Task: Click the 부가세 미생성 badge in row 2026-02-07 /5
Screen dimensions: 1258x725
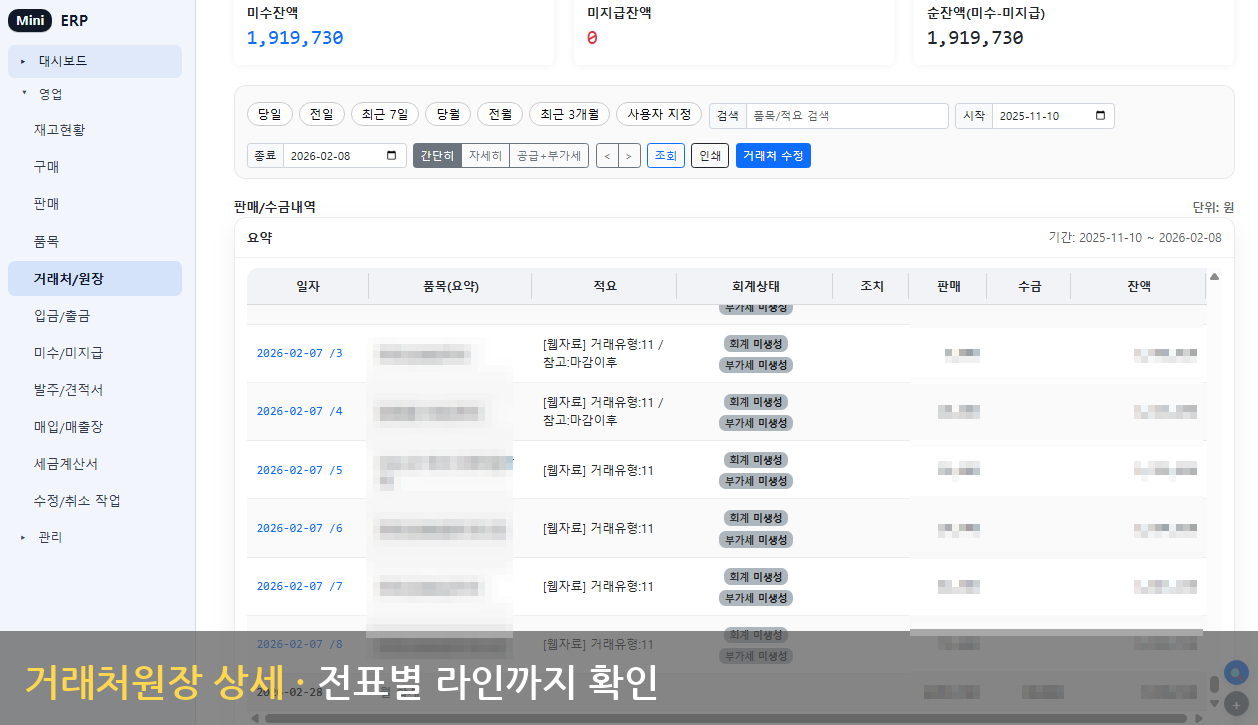Action: coord(755,481)
